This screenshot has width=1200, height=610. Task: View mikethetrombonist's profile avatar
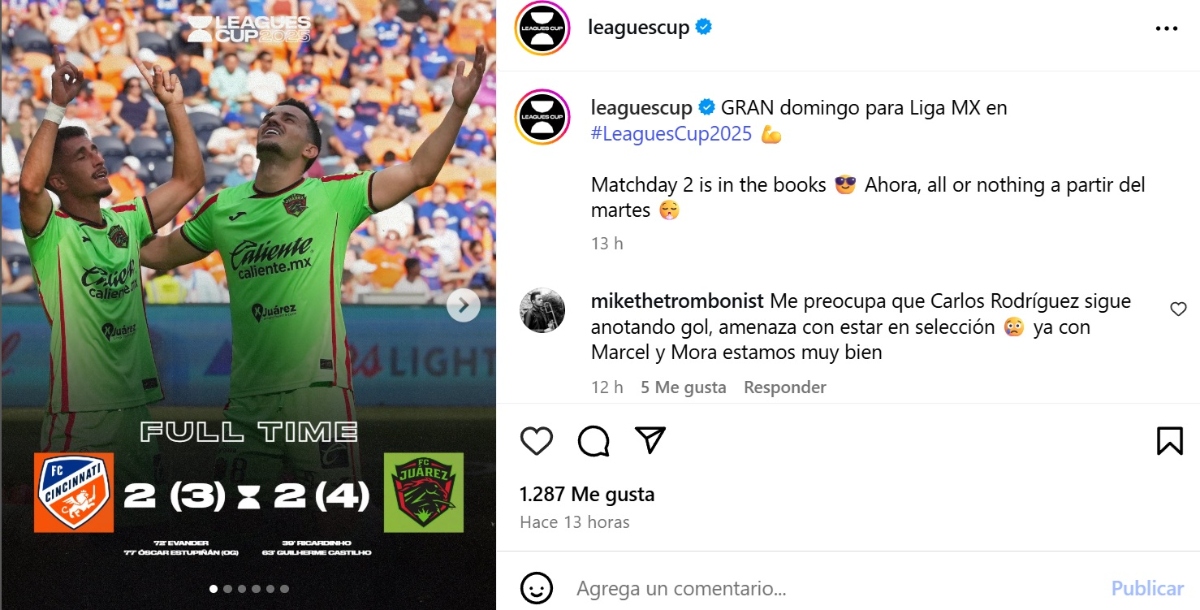click(542, 310)
